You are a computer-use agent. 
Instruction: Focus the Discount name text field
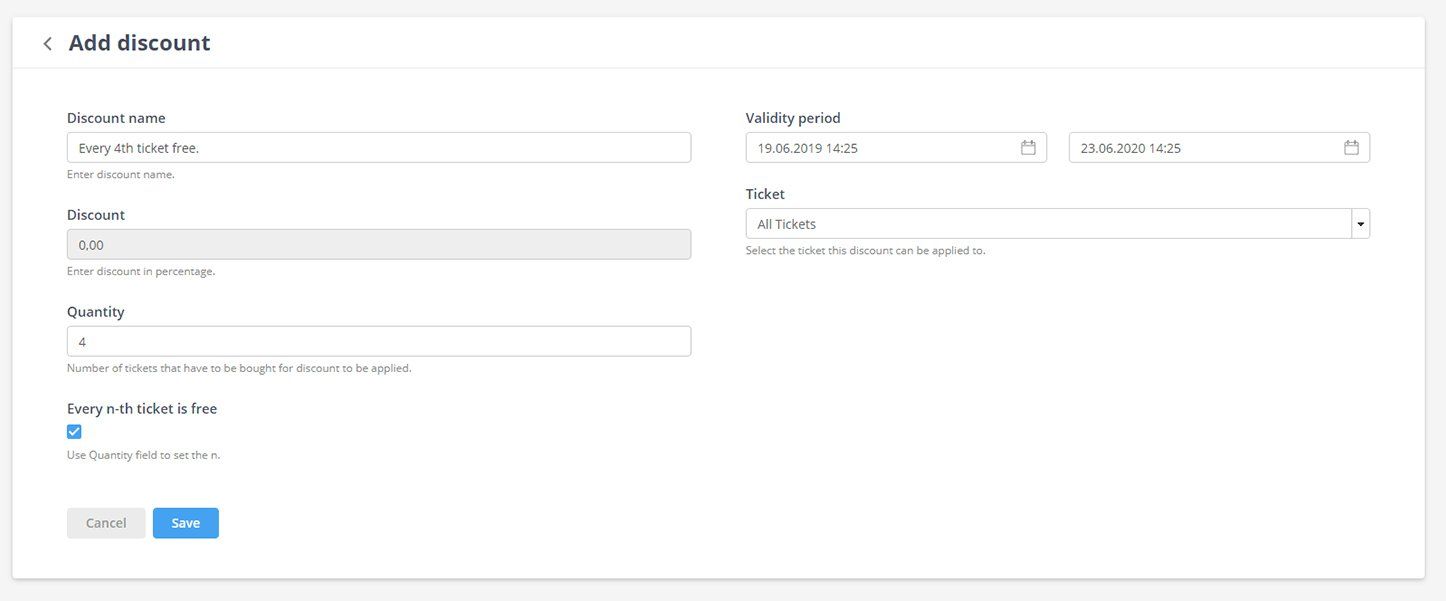pyautogui.click(x=378, y=148)
